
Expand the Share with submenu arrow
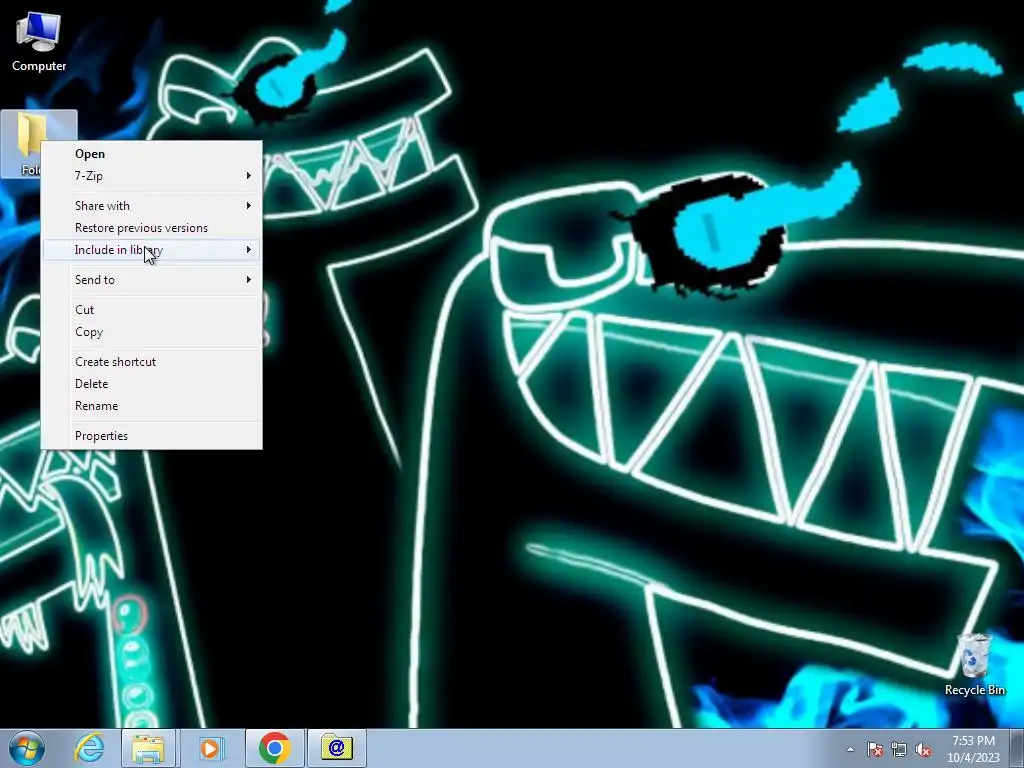click(249, 206)
